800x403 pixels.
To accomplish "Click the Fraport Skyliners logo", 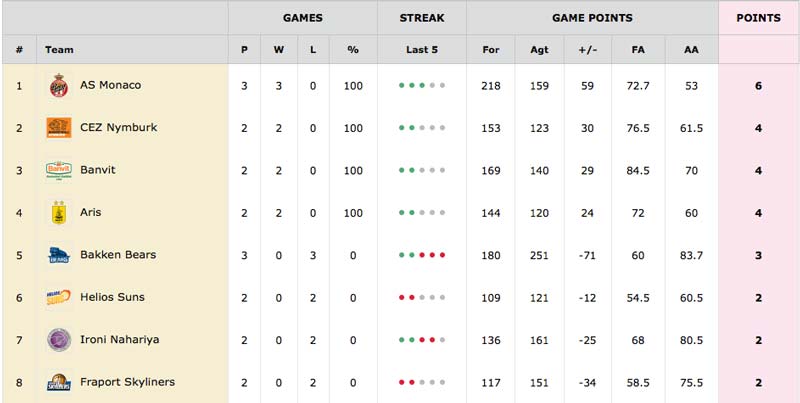I will tap(59, 382).
